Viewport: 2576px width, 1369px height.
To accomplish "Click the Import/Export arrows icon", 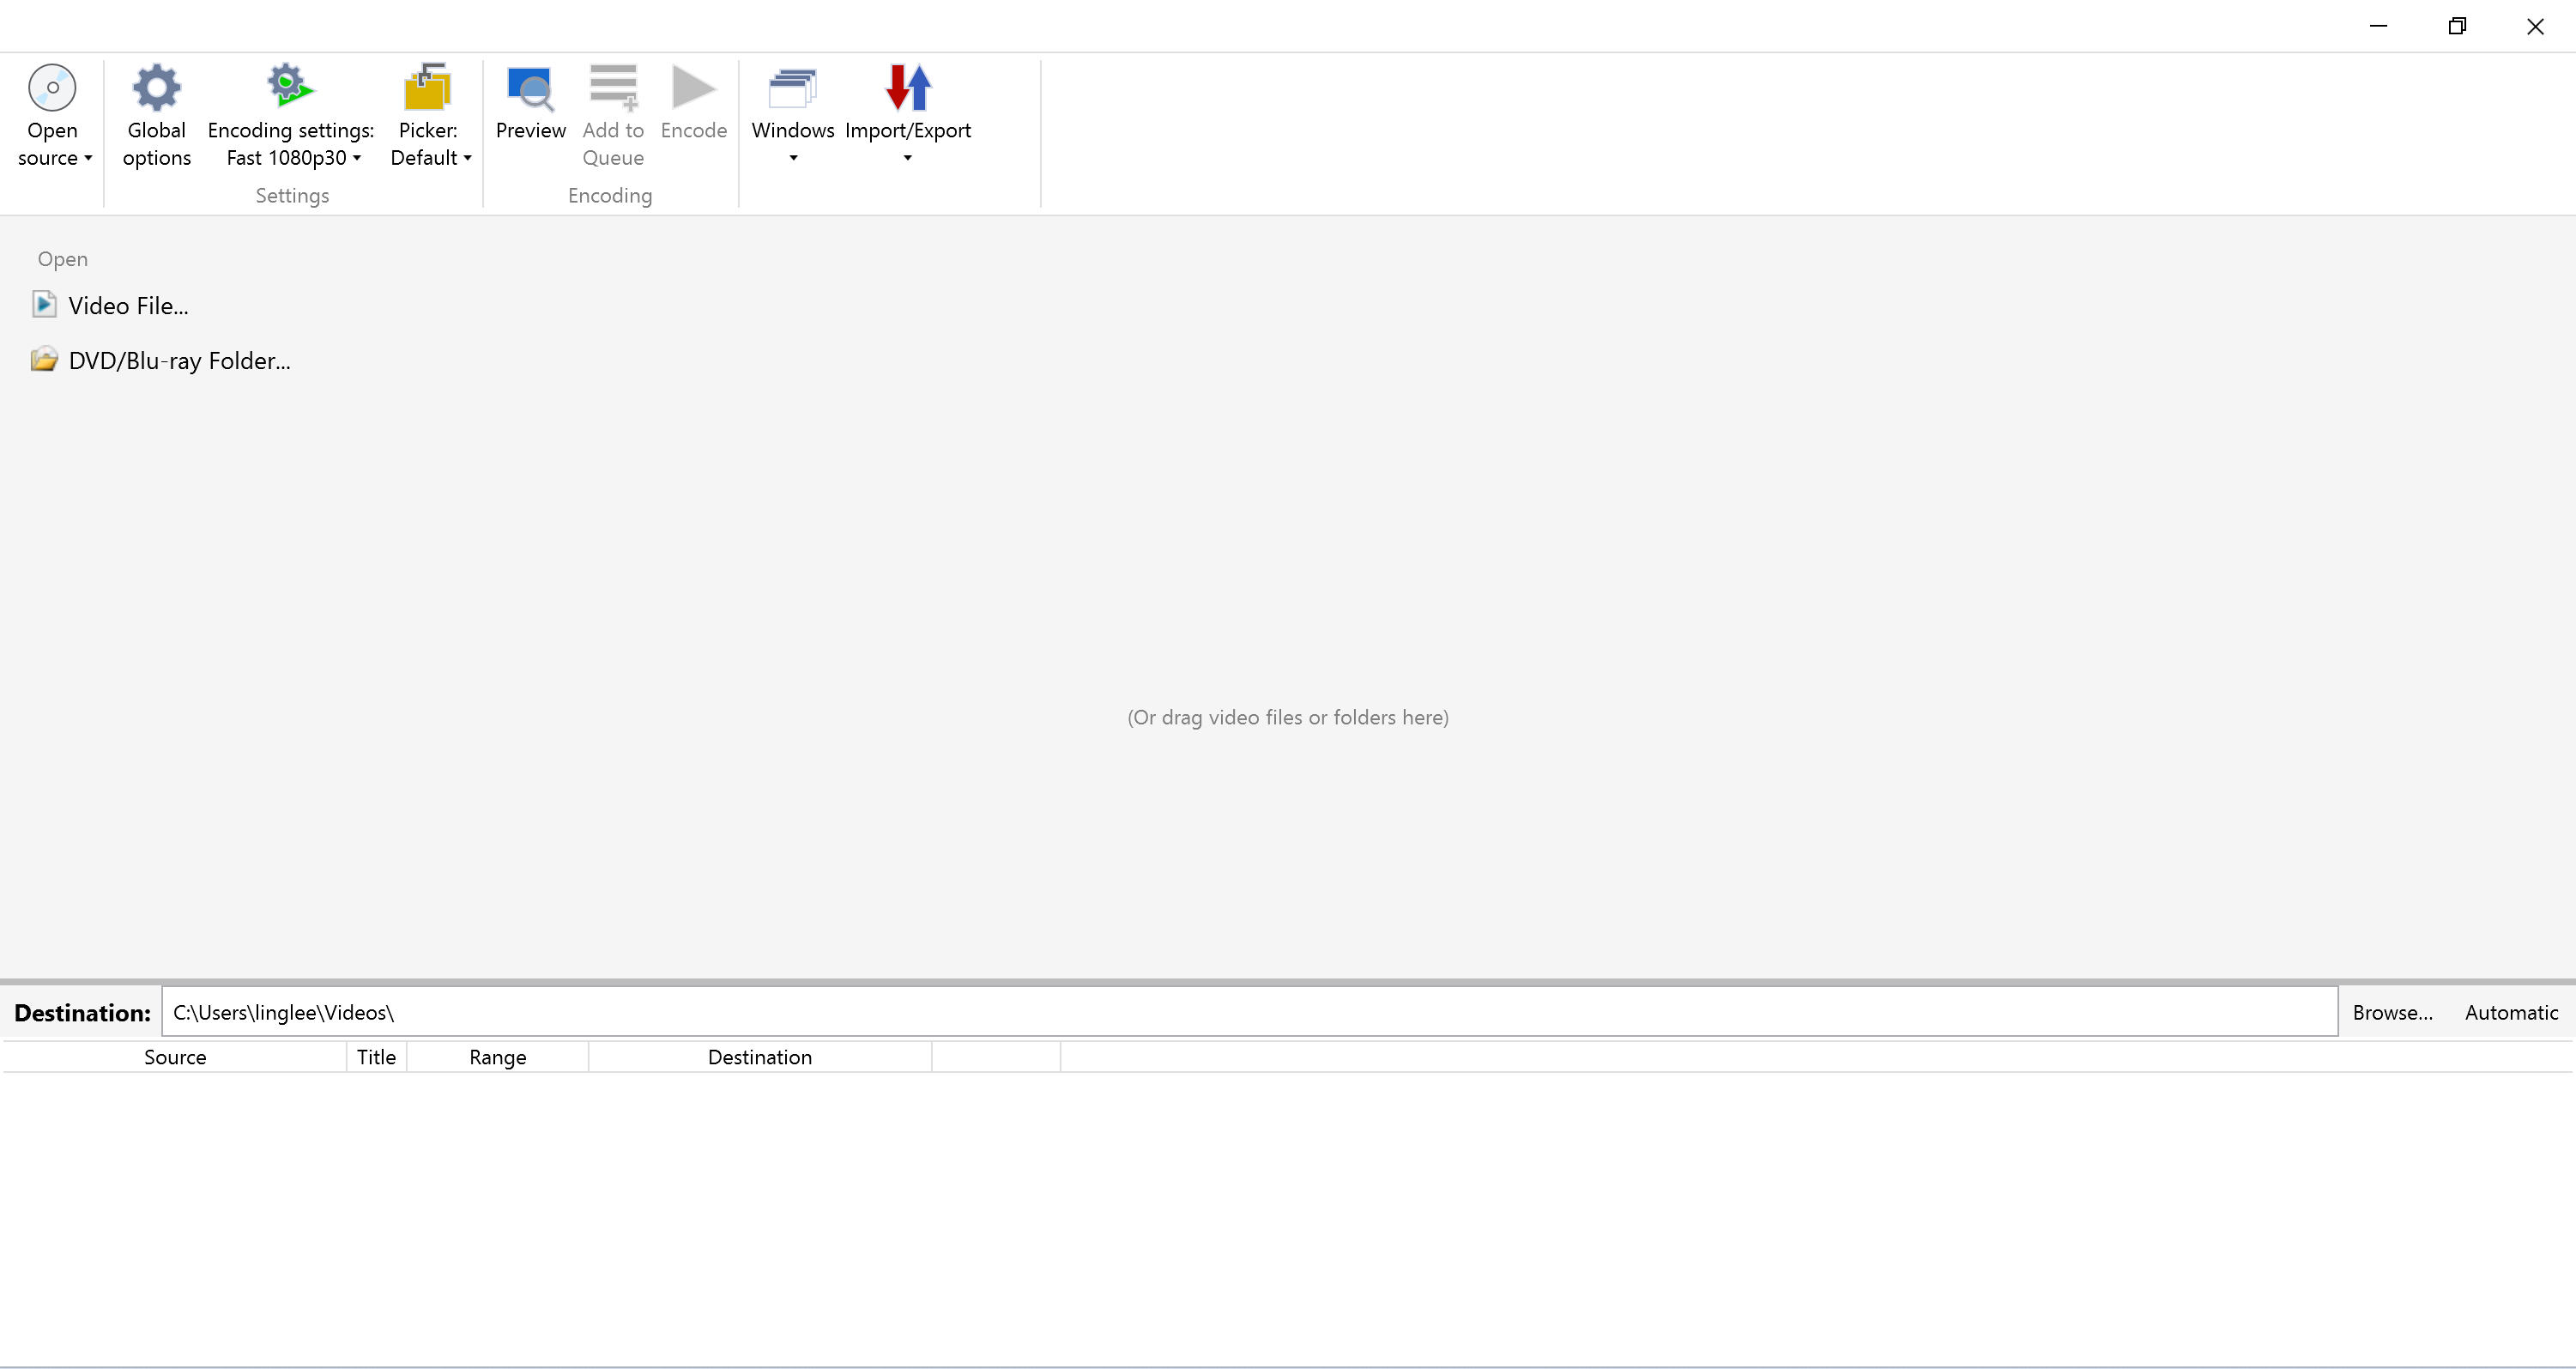I will (x=907, y=88).
